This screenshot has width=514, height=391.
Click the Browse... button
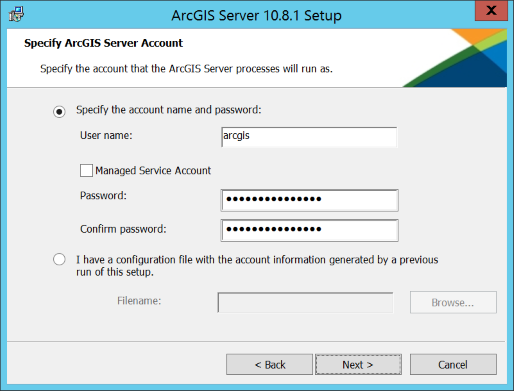(x=453, y=302)
